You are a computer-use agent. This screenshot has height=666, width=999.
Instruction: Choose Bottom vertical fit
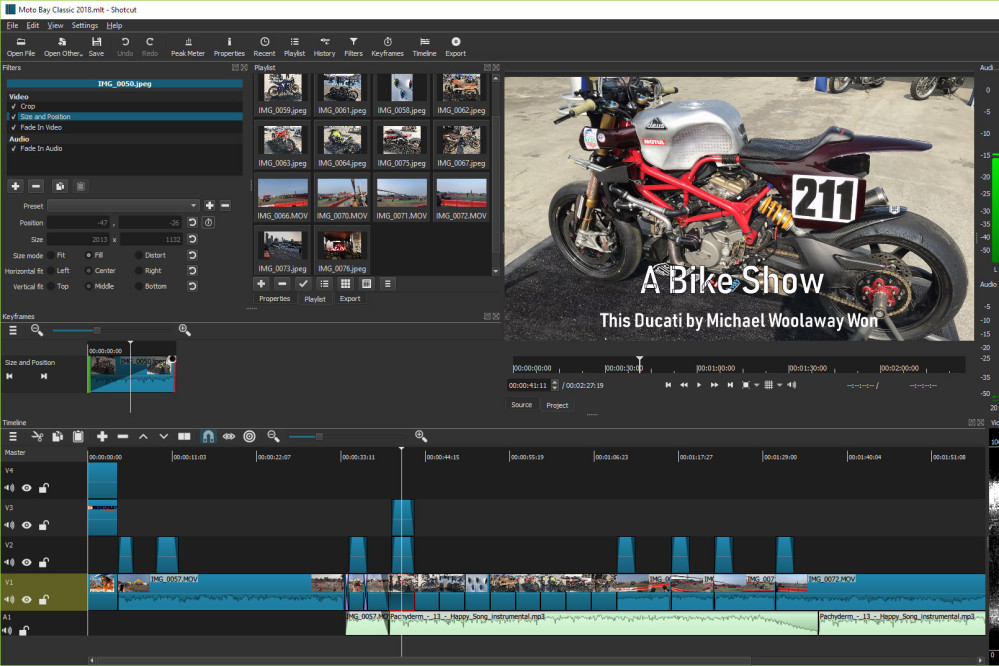[x=138, y=286]
